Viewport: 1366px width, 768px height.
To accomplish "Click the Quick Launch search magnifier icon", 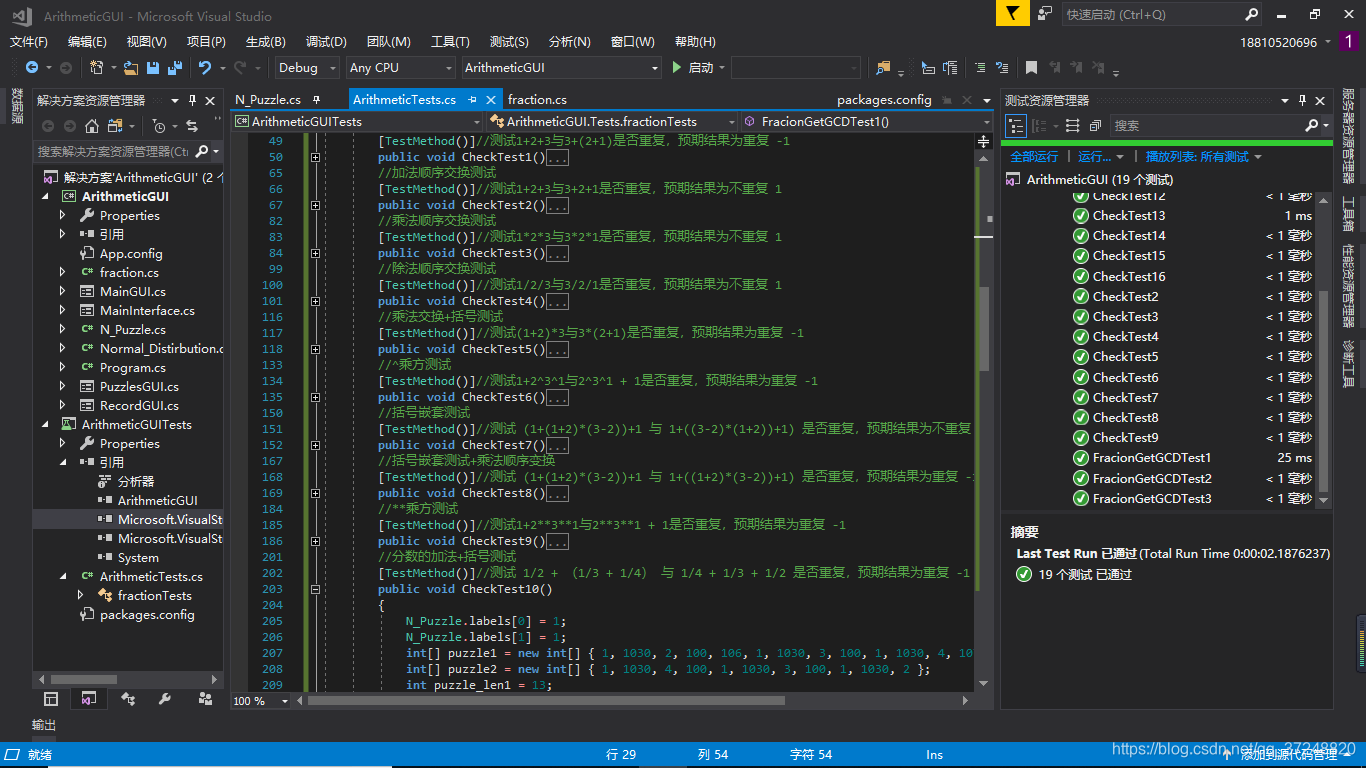I will pyautogui.click(x=1251, y=15).
